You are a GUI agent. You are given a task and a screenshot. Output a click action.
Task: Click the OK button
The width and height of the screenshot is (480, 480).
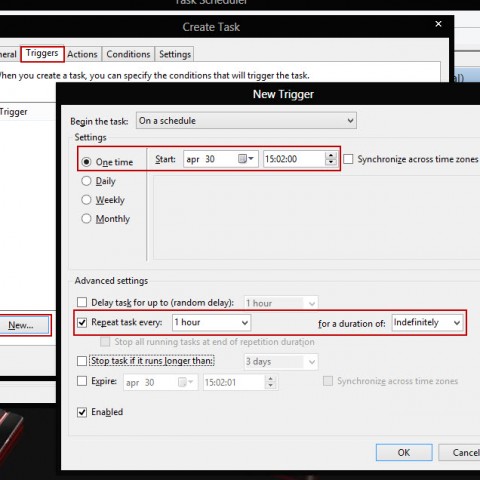(x=404, y=452)
